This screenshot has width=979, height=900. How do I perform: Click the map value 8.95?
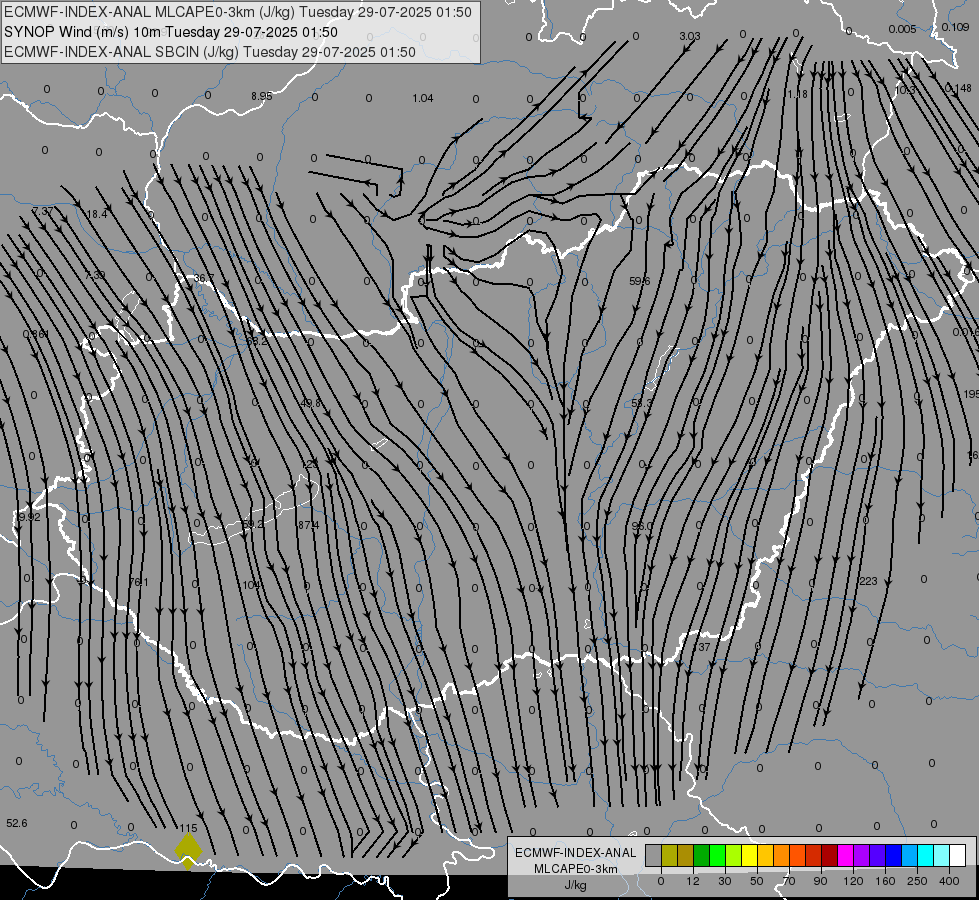[x=262, y=96]
